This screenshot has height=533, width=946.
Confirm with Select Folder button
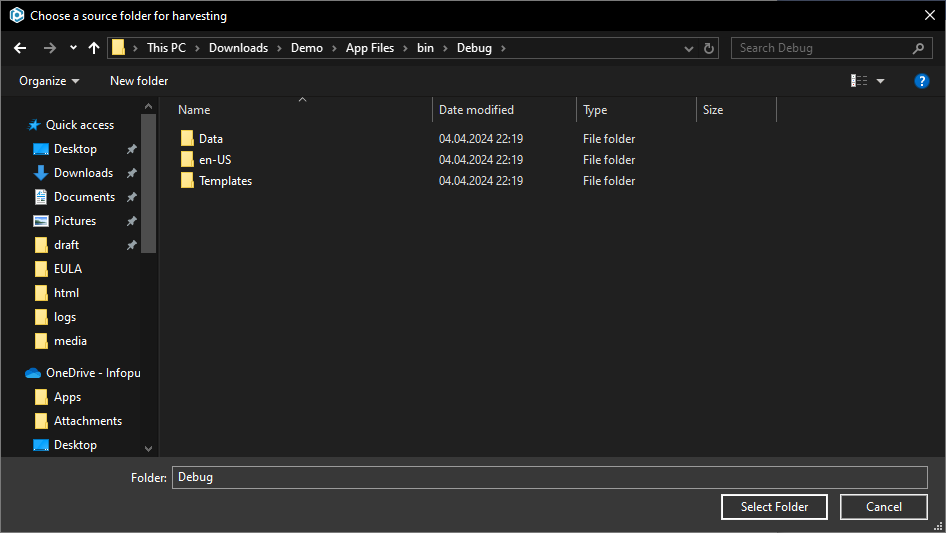[774, 507]
